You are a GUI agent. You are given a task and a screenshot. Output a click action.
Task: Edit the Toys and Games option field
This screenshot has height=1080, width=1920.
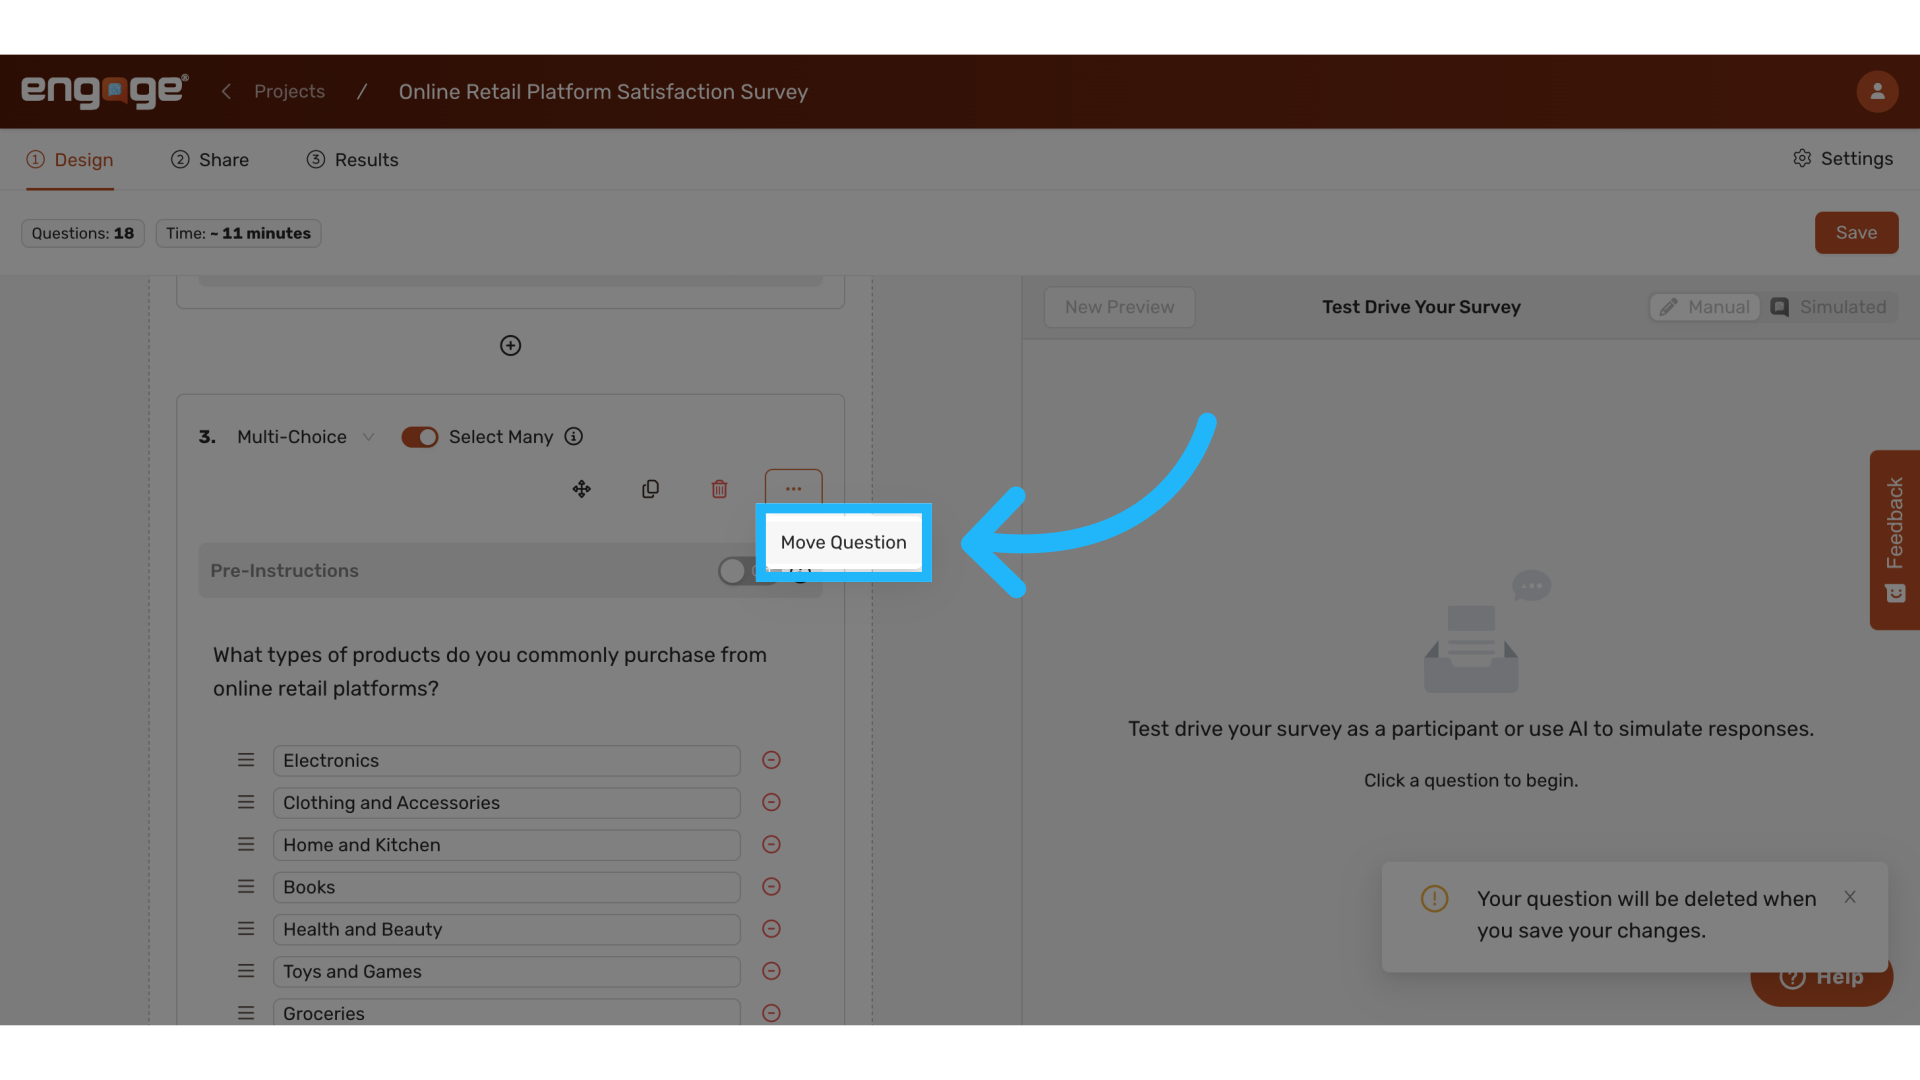coord(507,970)
